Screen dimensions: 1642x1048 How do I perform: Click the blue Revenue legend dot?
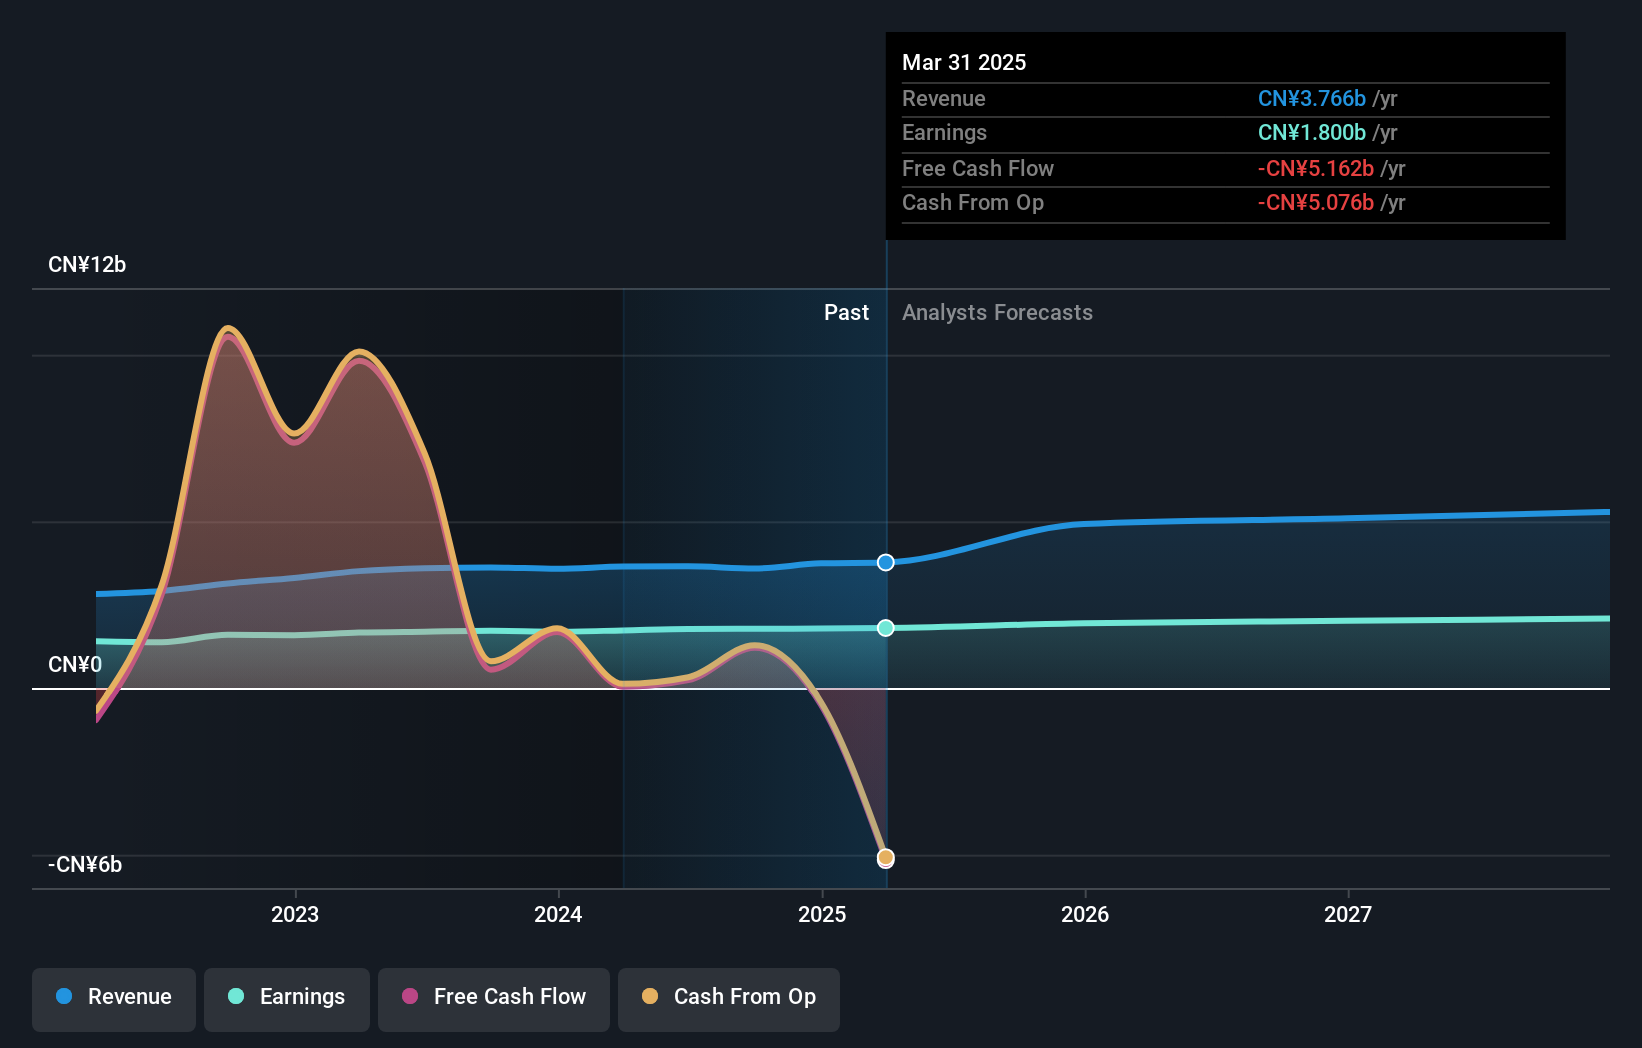click(64, 996)
